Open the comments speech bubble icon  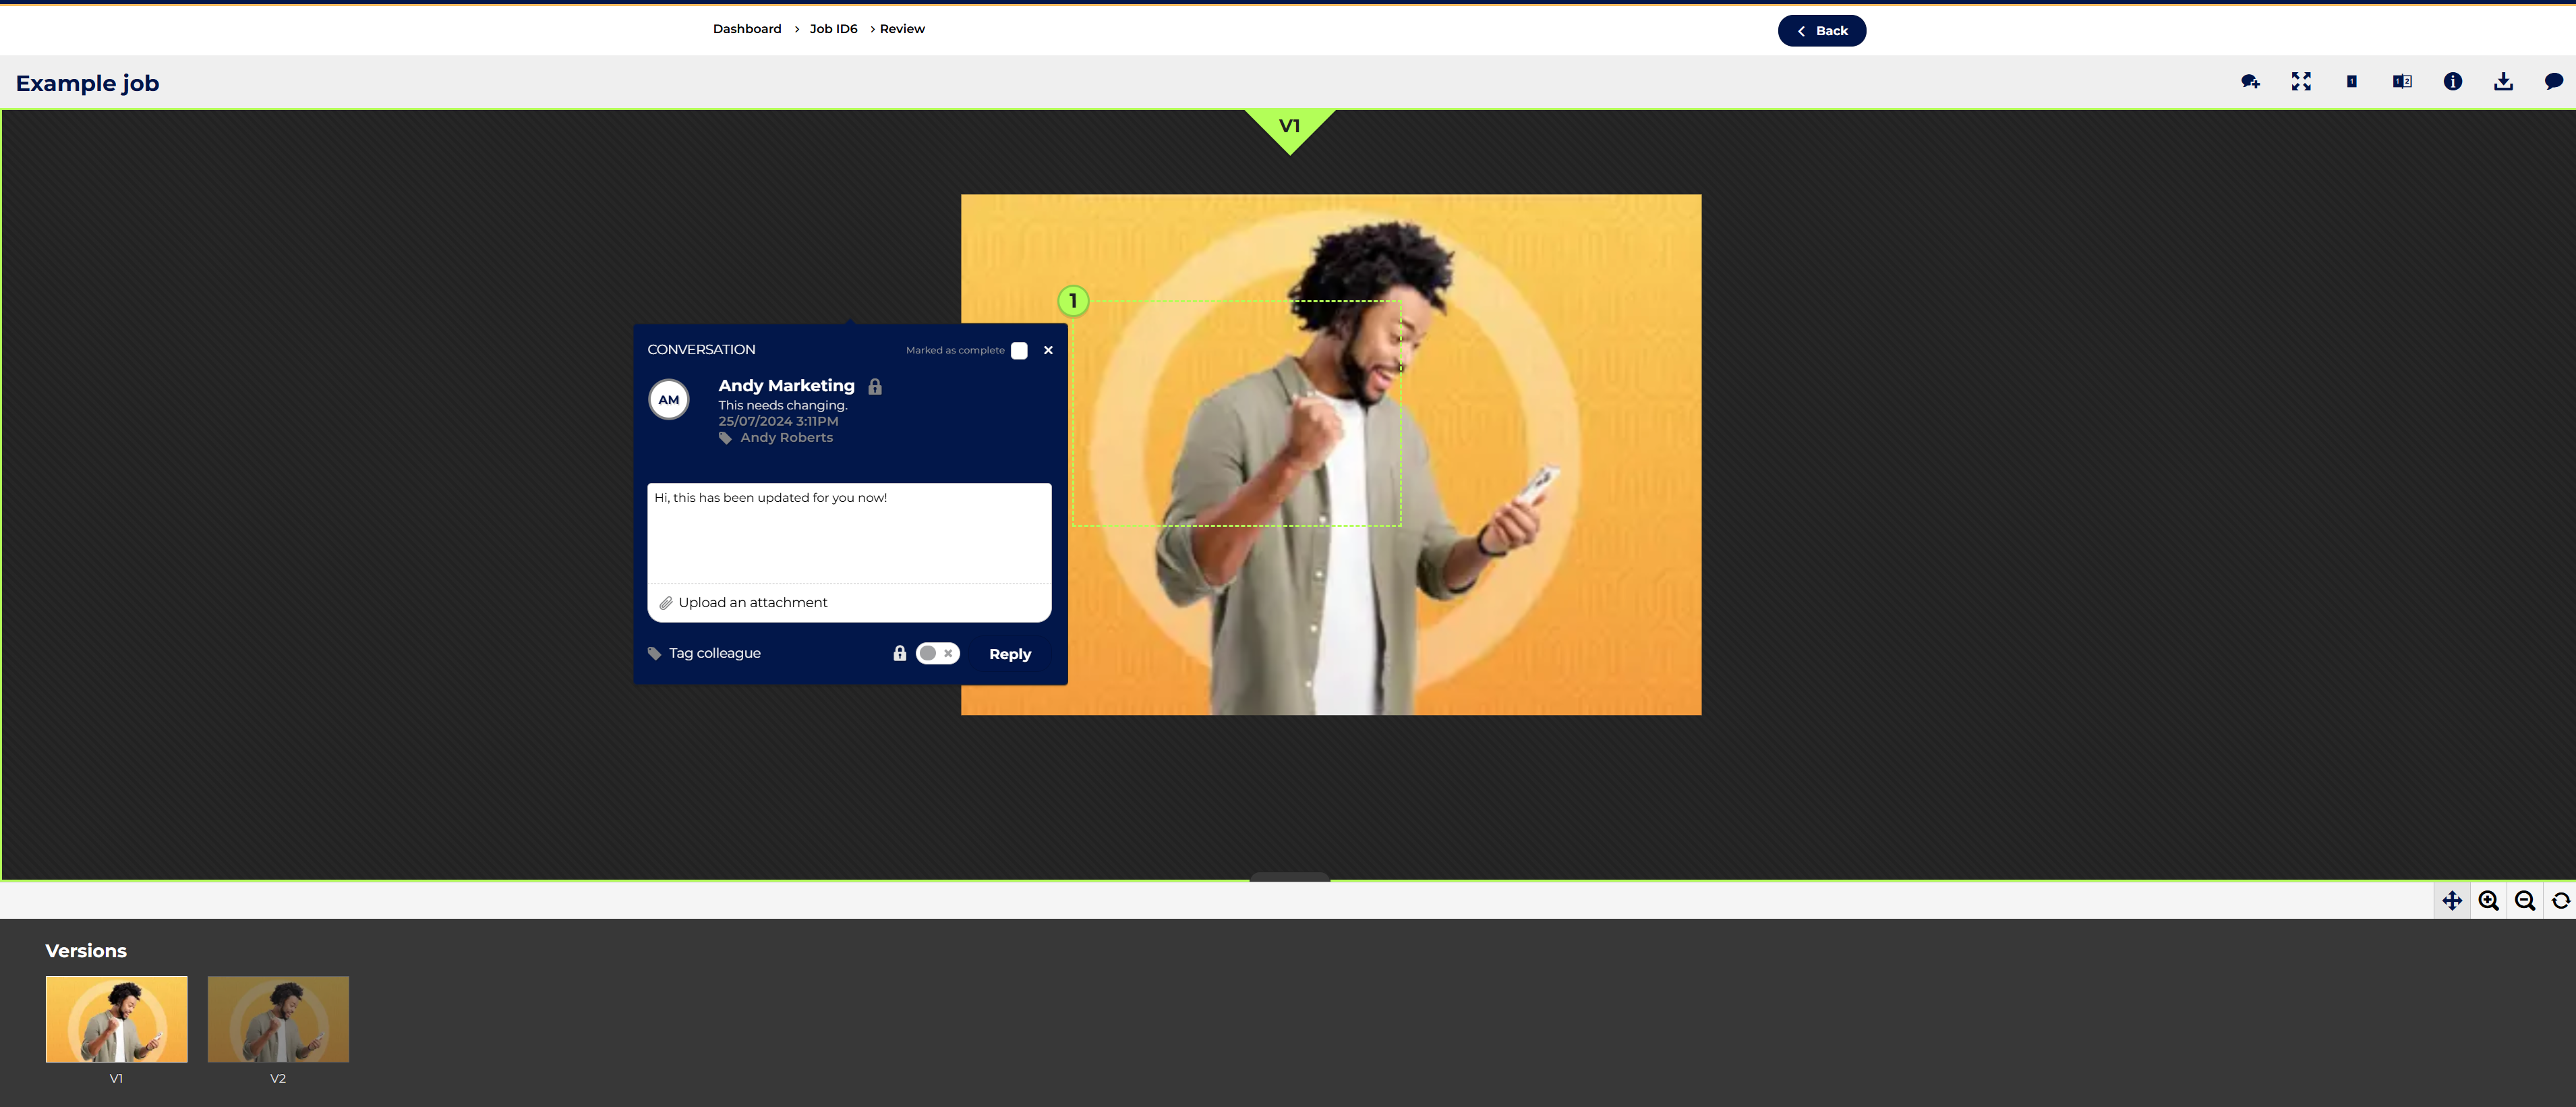(x=2554, y=82)
